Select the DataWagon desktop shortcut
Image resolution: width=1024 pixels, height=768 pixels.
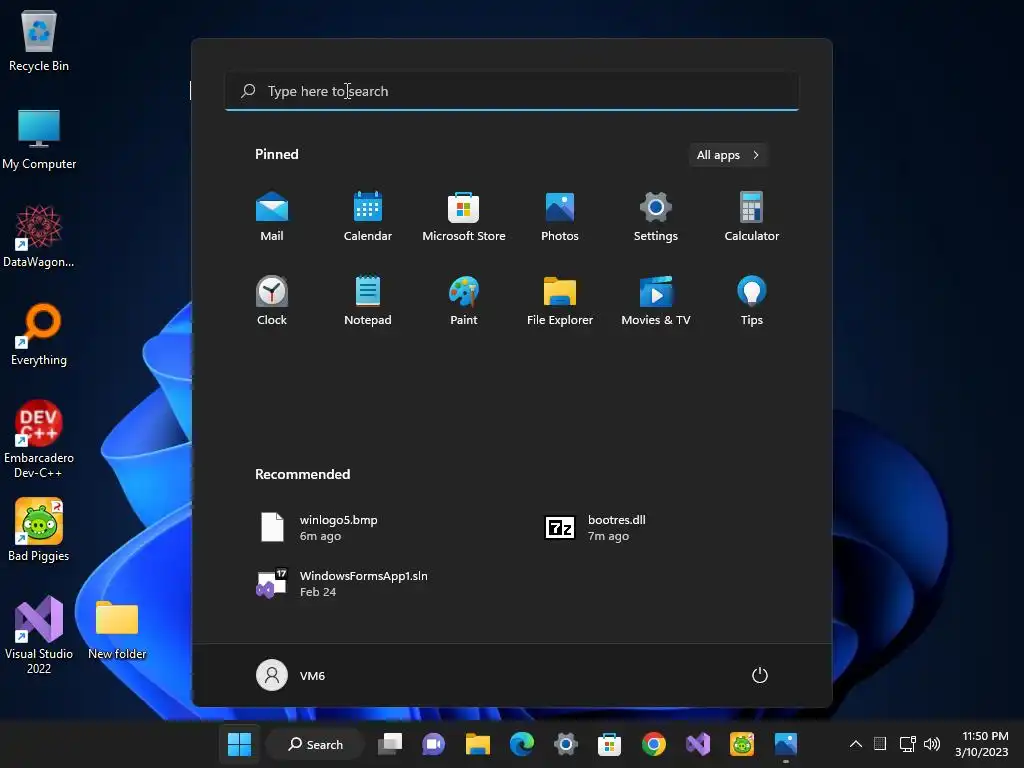(39, 236)
